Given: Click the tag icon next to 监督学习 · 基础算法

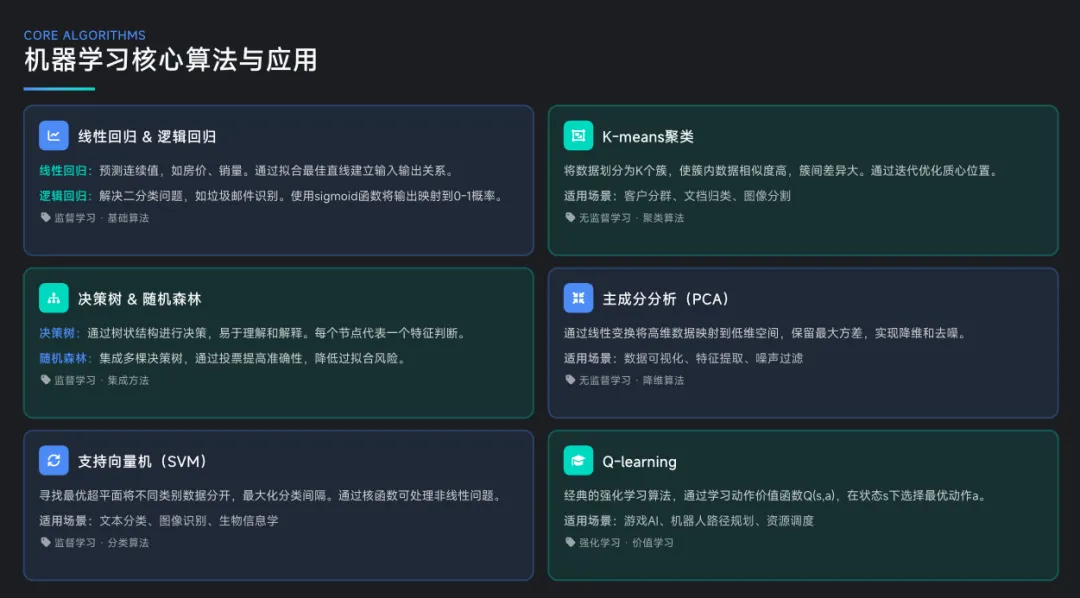Looking at the screenshot, I should 45,217.
